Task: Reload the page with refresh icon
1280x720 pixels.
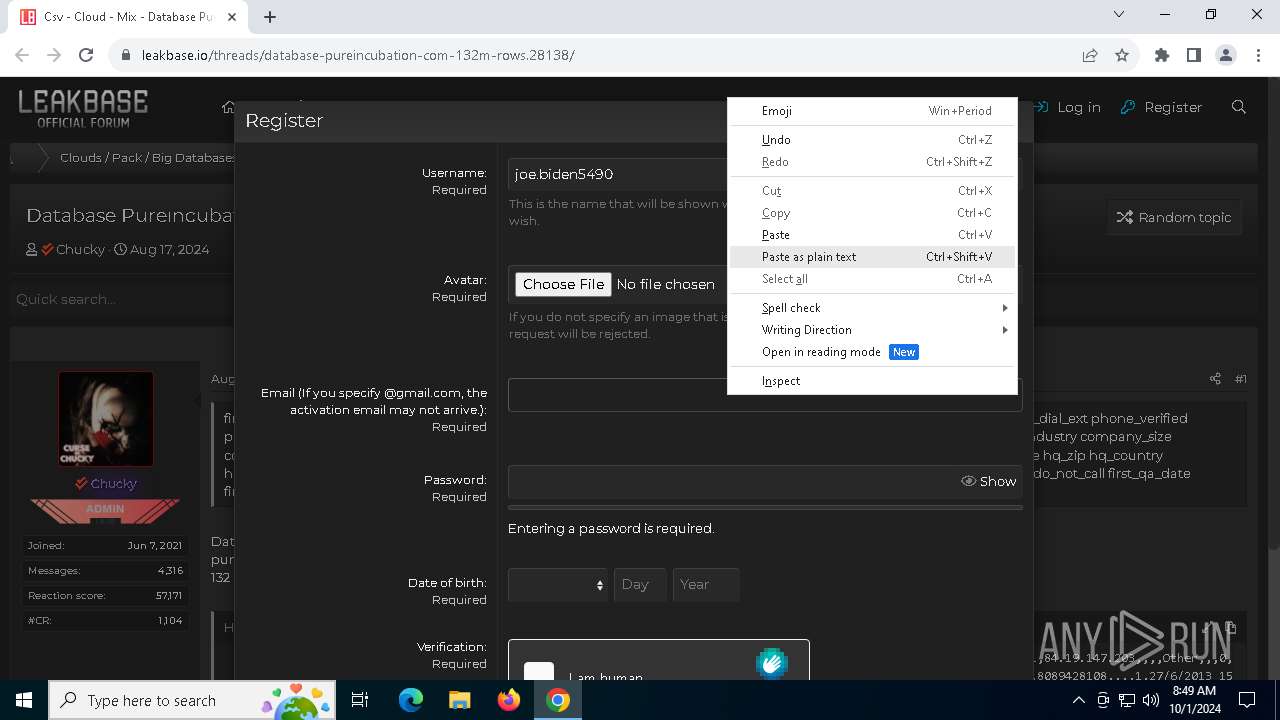Action: 86,55
